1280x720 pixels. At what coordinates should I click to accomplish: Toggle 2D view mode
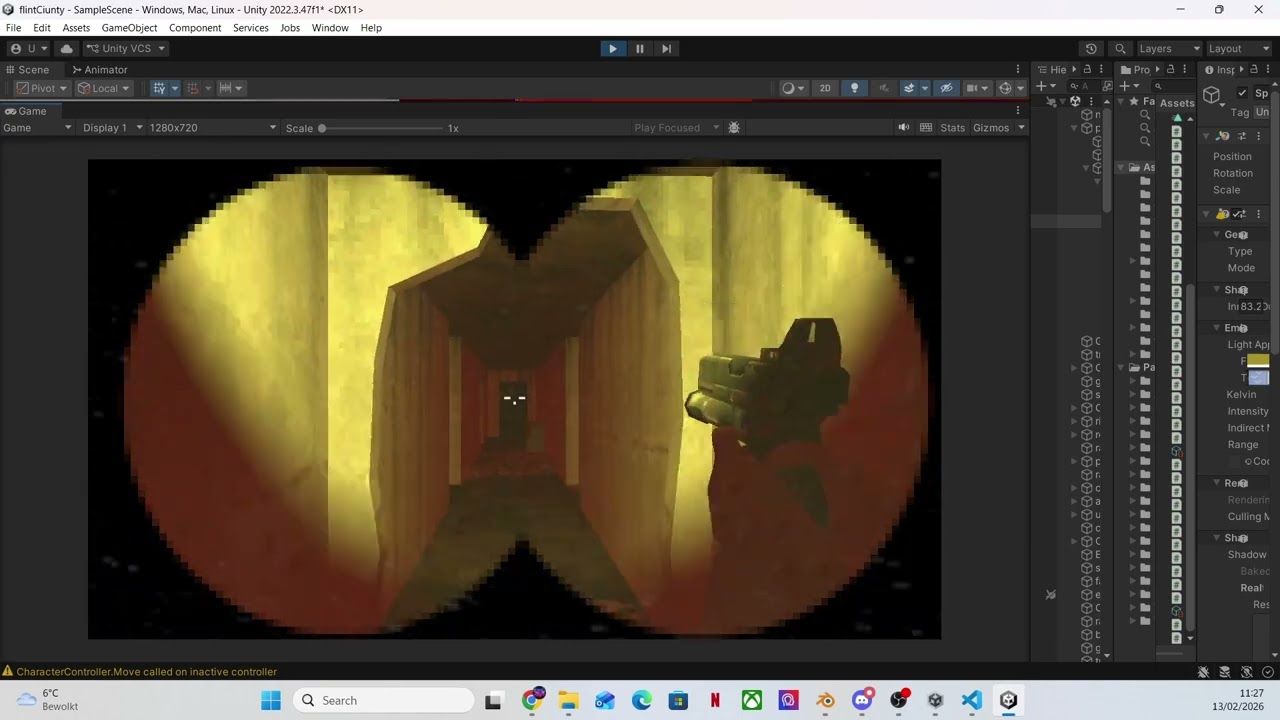825,88
